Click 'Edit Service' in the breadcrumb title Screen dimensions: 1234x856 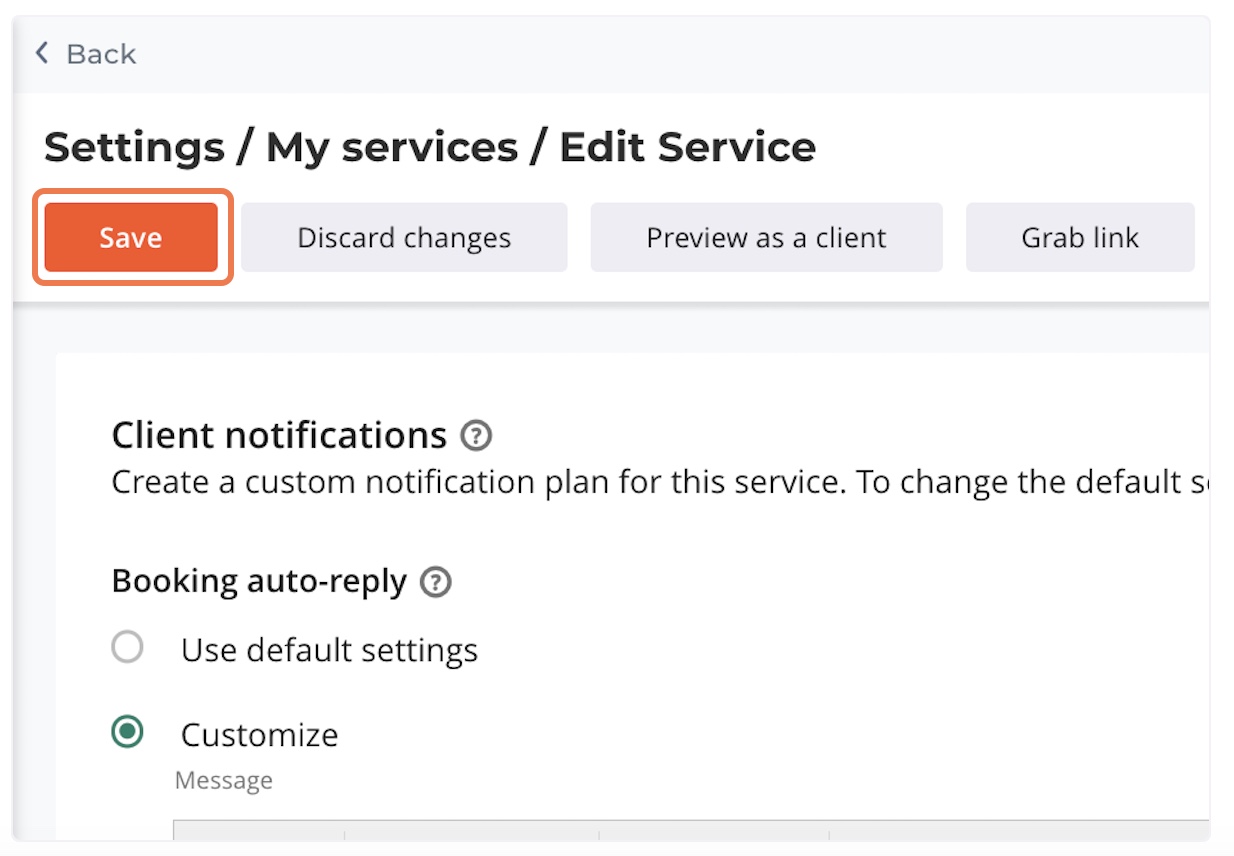pos(687,148)
